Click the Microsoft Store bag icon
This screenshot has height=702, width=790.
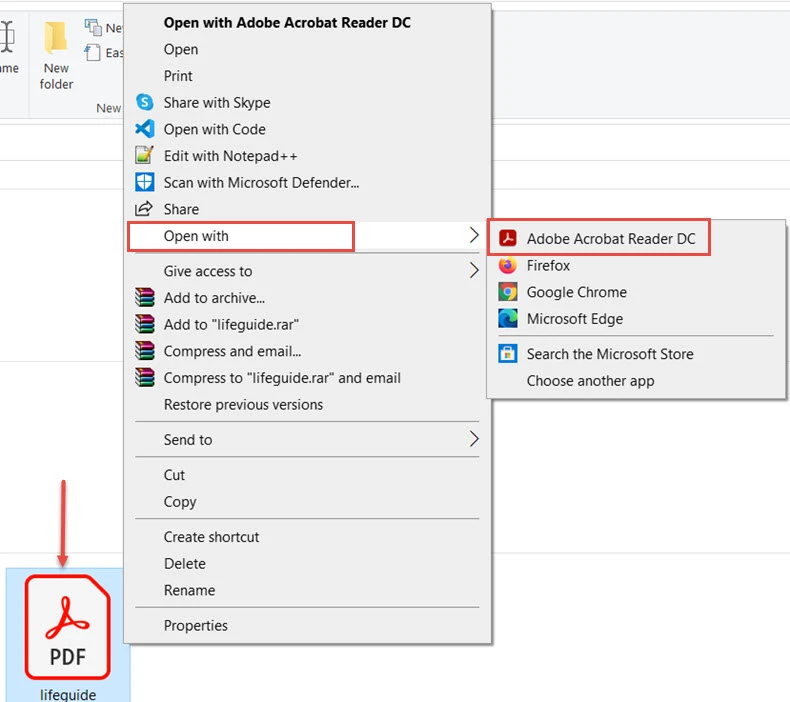(x=508, y=354)
